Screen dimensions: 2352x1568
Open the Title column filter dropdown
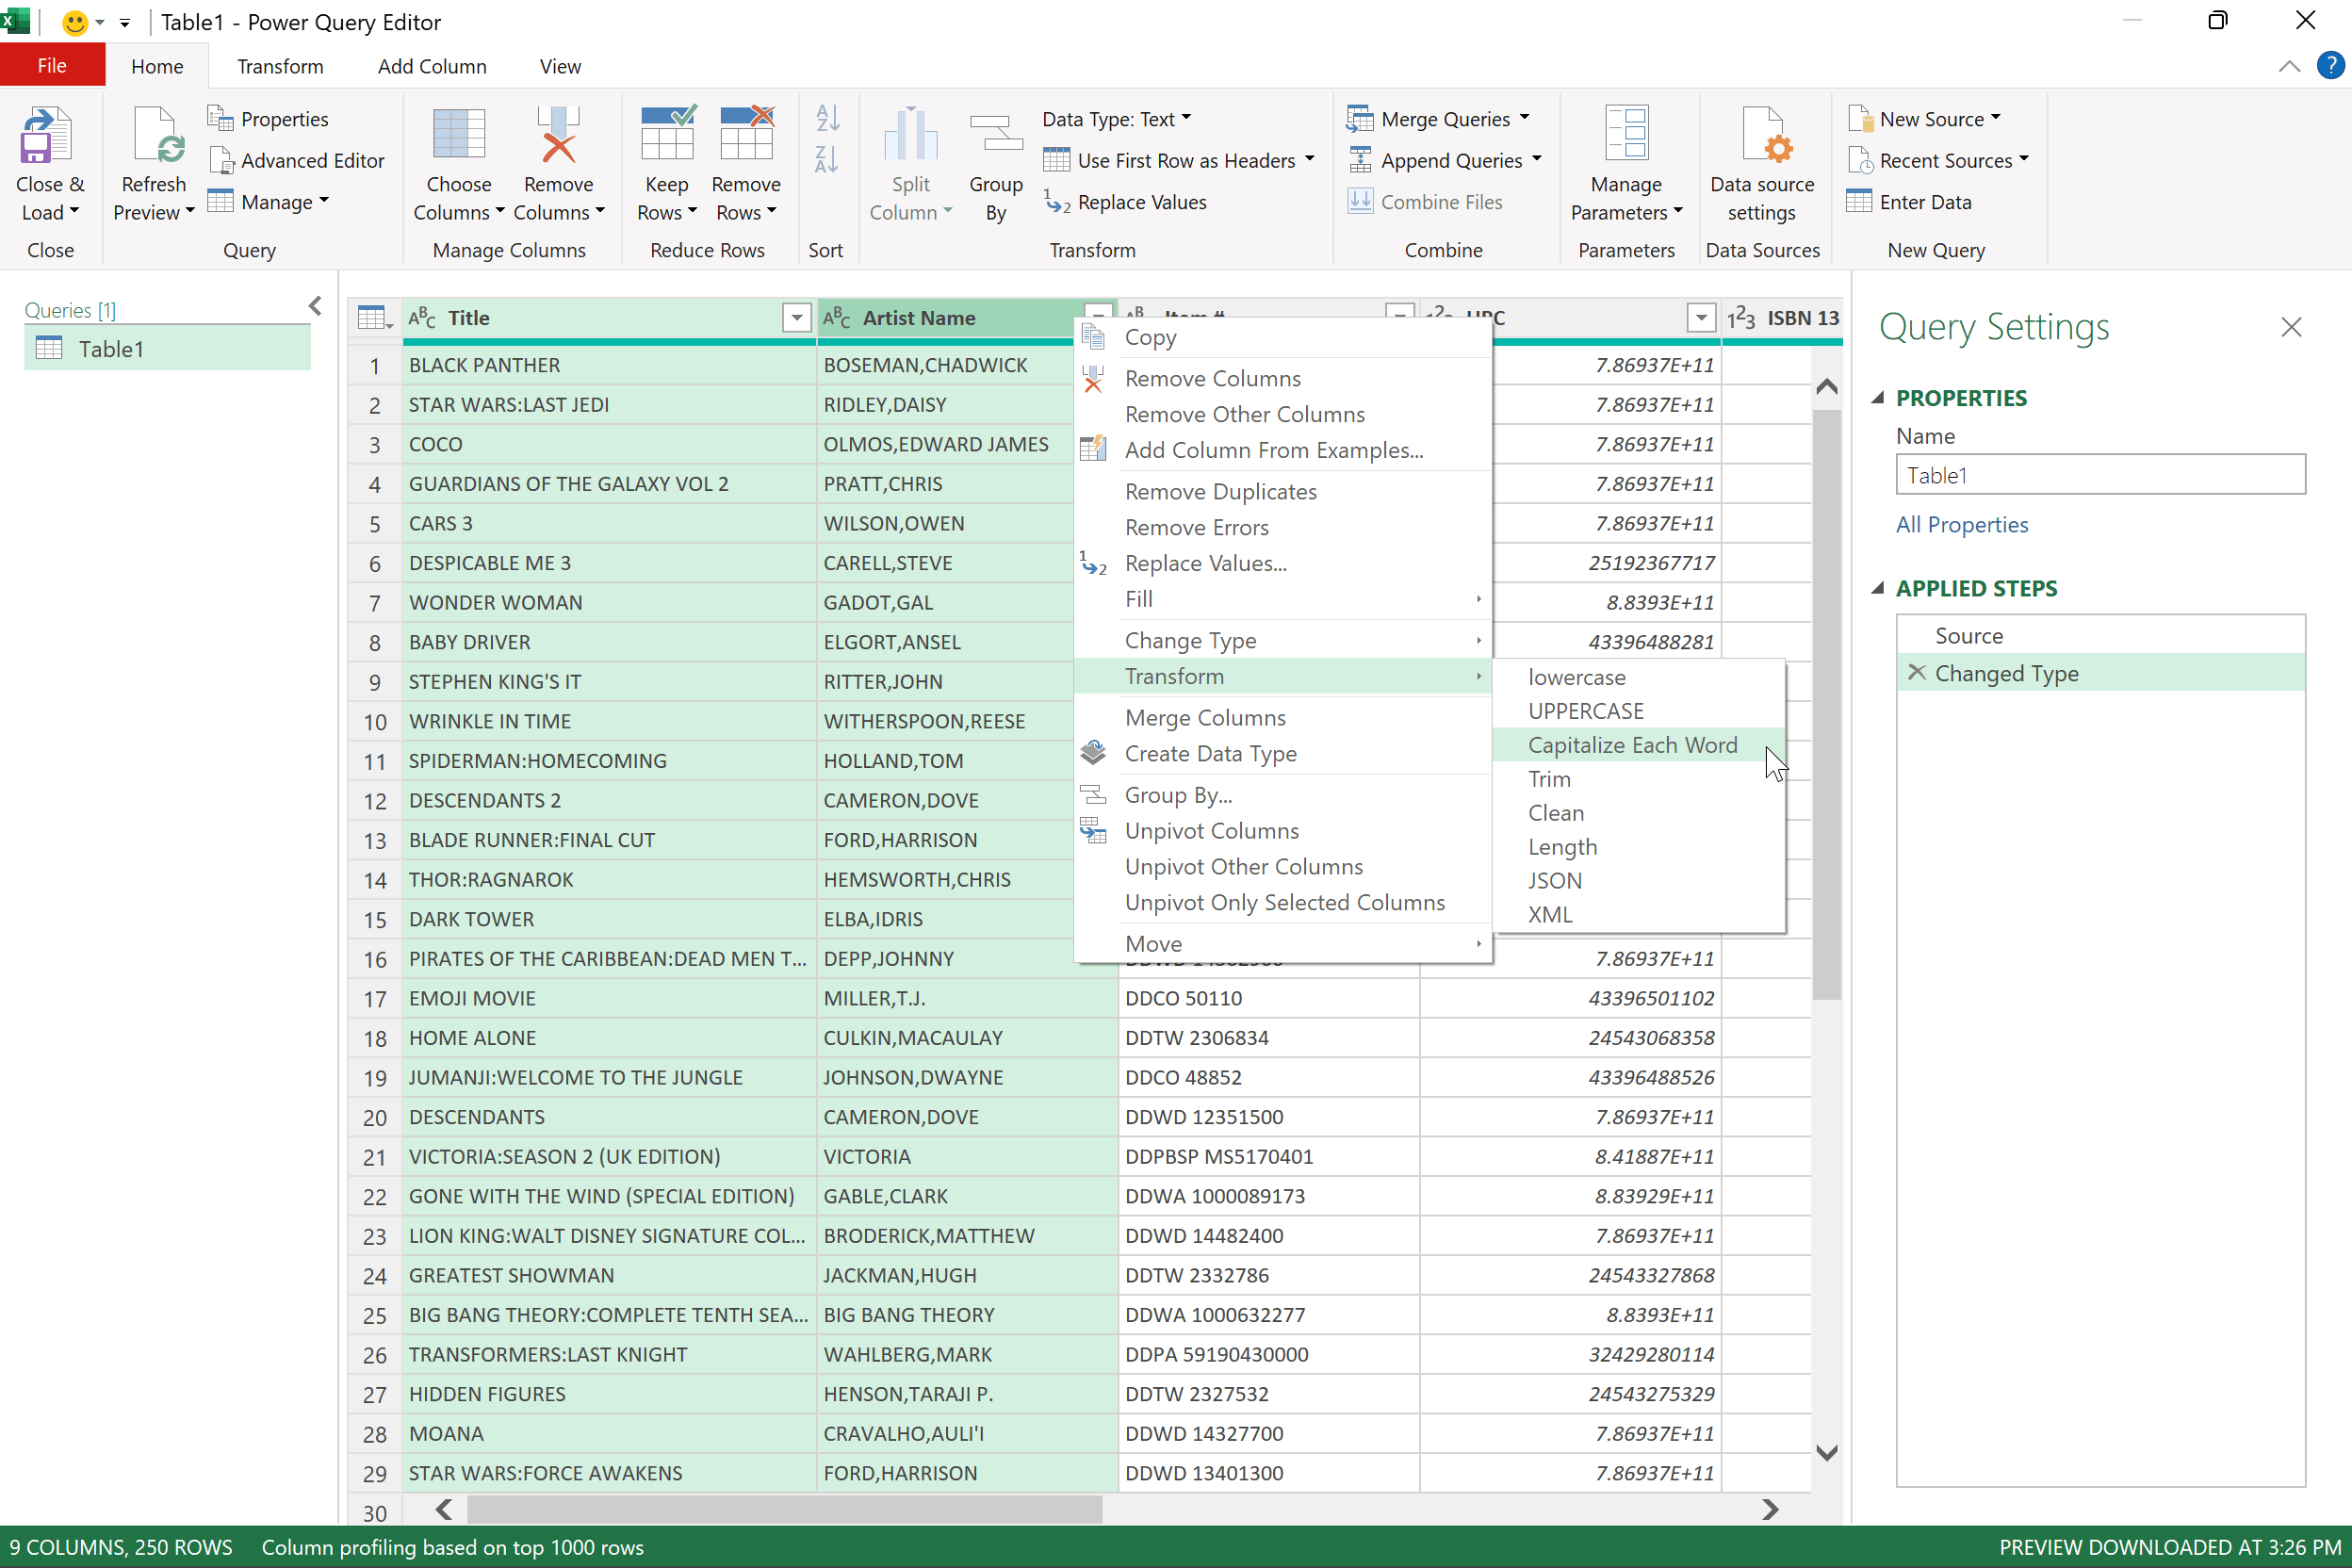[796, 317]
